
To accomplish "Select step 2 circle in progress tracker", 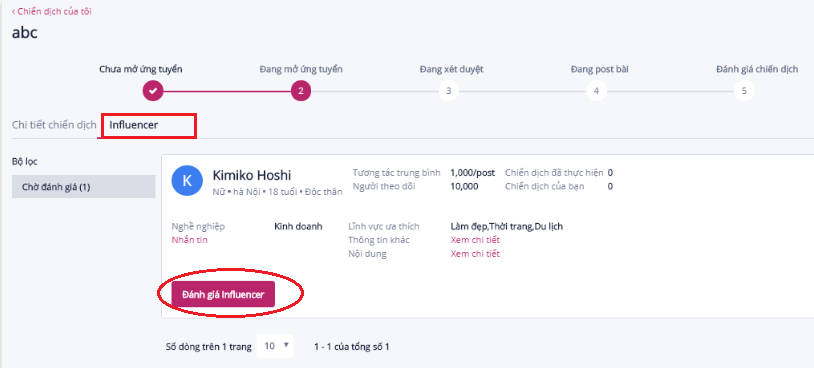I will pyautogui.click(x=301, y=91).
